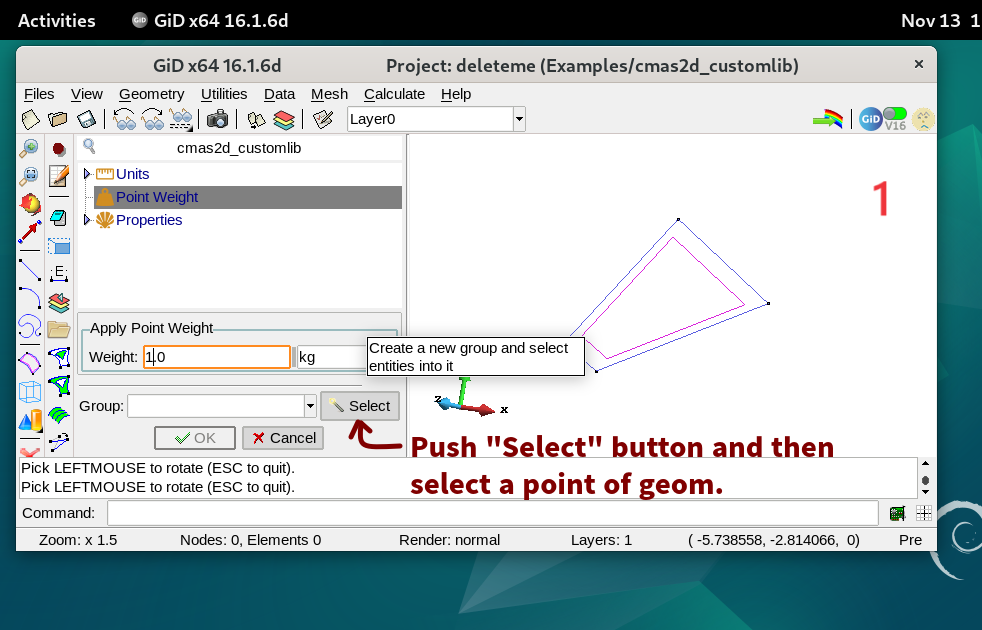Click the dimension E measure icon
982x630 pixels.
58,273
